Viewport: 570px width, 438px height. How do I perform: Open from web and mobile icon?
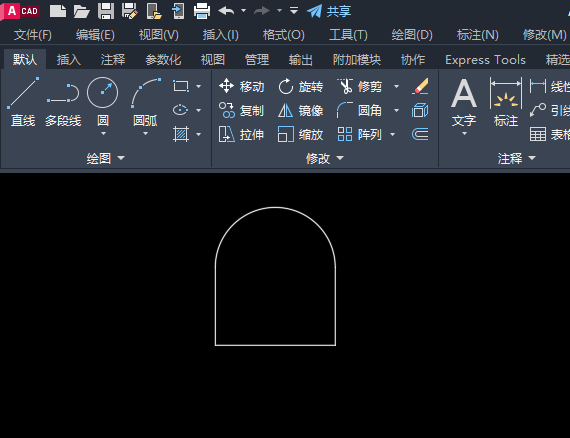coord(154,11)
